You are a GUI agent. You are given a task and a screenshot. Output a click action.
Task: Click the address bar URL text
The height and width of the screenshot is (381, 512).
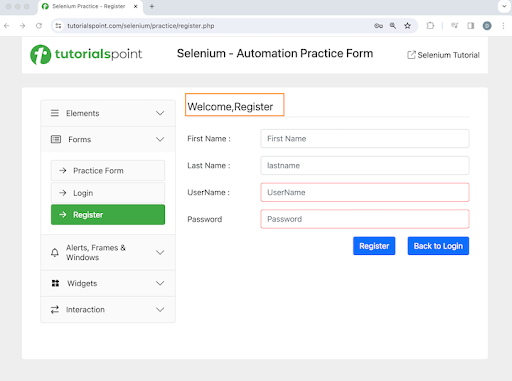(x=141, y=26)
